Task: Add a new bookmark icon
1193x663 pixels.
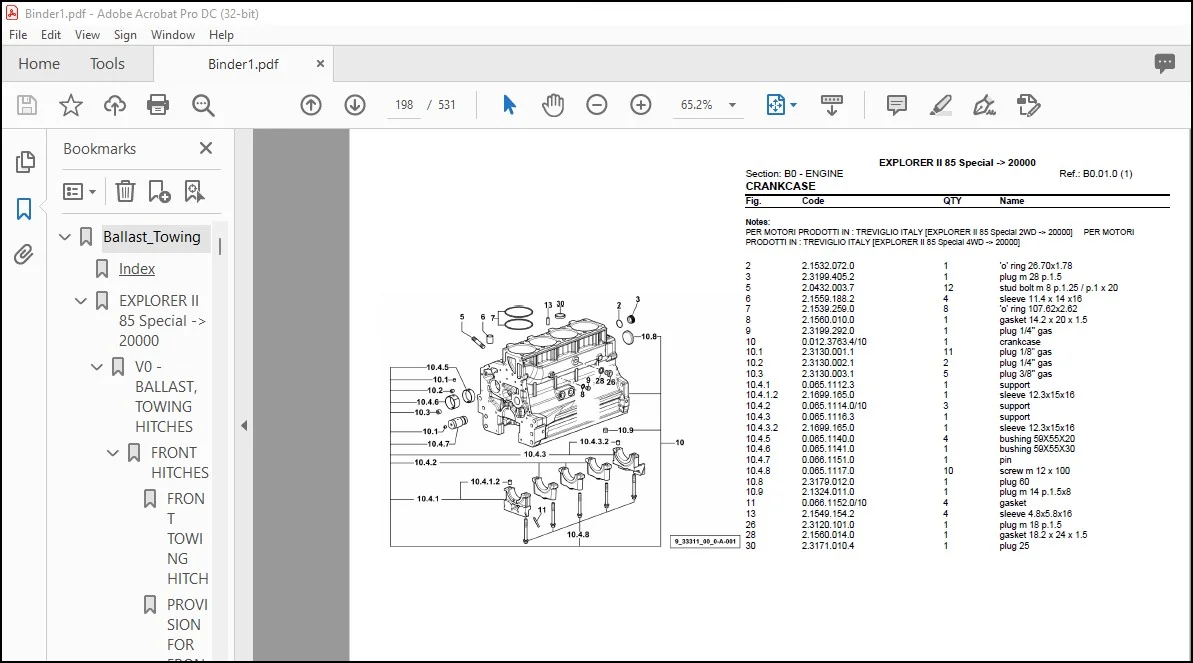Action: coord(159,191)
